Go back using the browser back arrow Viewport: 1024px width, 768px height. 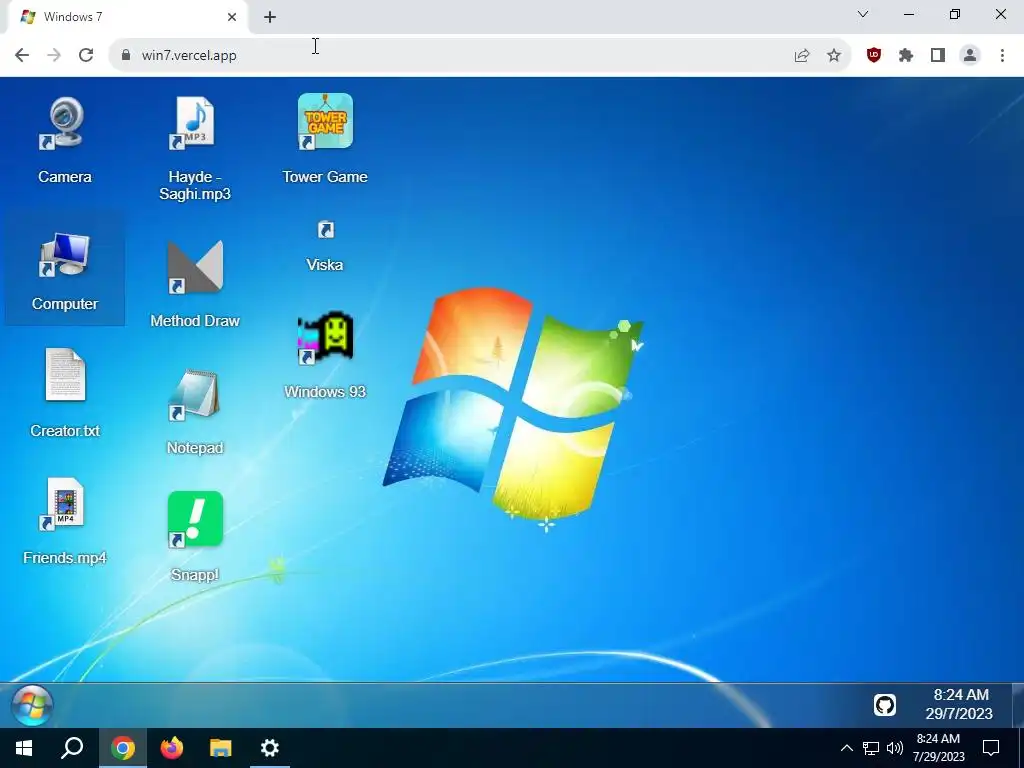point(22,55)
